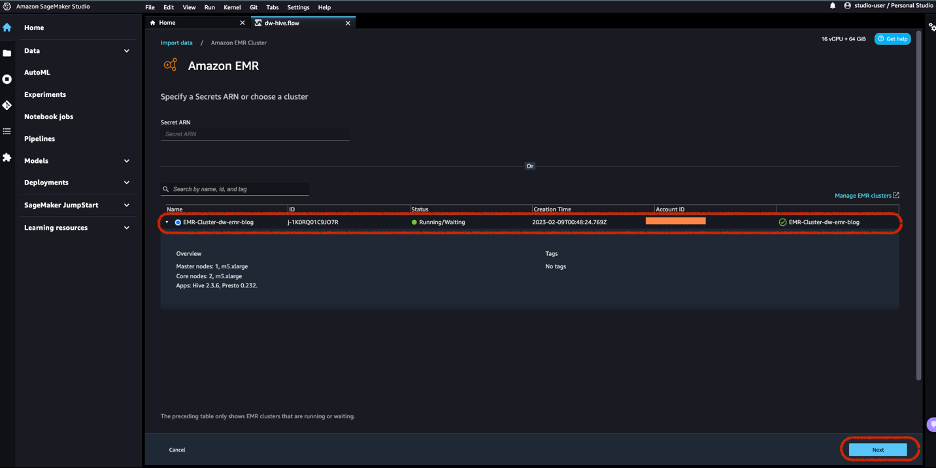
Task: Open the Help menu
Action: pos(325,7)
